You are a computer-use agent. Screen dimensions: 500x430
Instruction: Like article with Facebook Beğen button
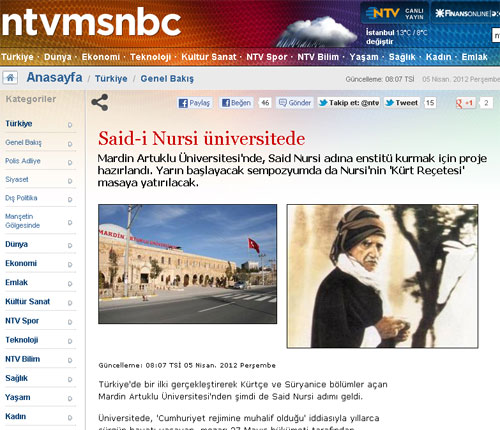pyautogui.click(x=236, y=103)
